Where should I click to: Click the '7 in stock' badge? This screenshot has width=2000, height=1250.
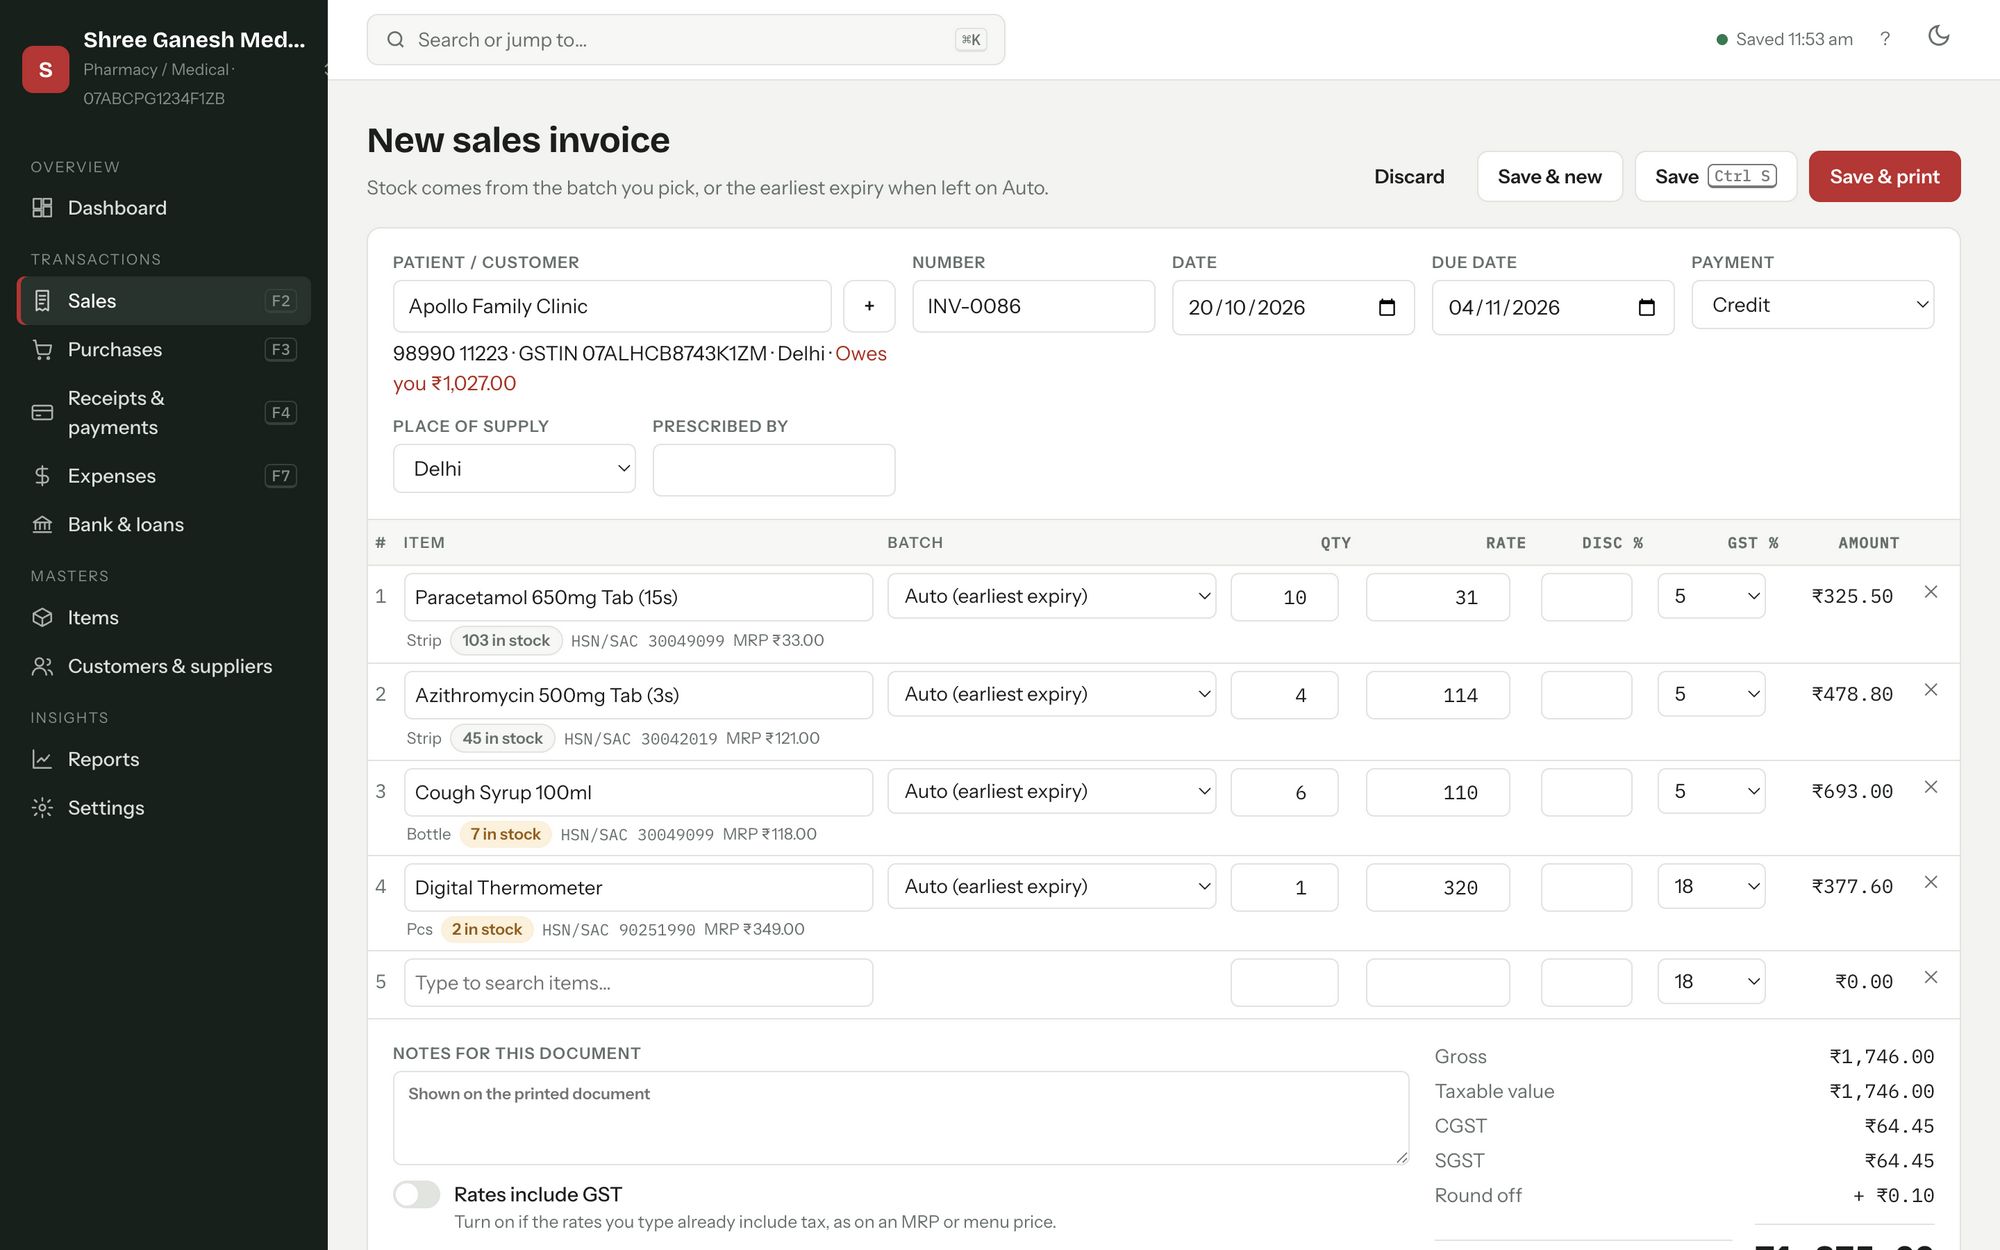pyautogui.click(x=505, y=834)
